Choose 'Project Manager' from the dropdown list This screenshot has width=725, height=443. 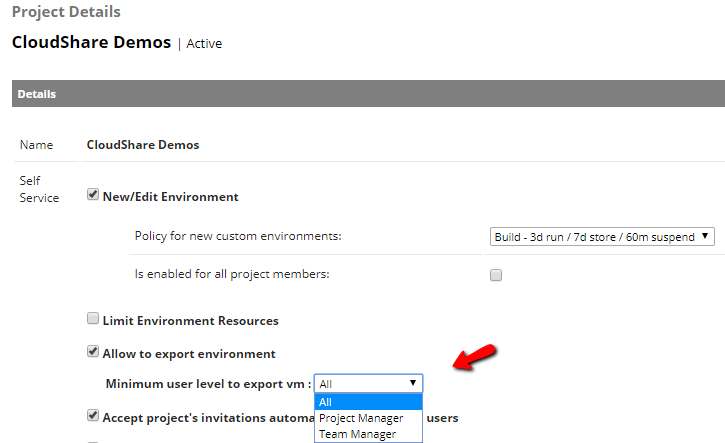(x=369, y=418)
